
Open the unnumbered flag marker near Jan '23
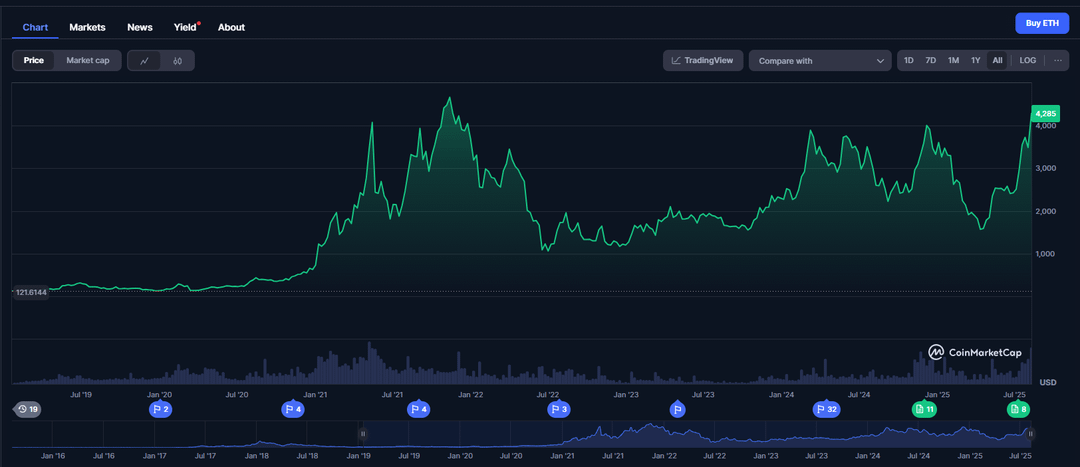pyautogui.click(x=677, y=409)
